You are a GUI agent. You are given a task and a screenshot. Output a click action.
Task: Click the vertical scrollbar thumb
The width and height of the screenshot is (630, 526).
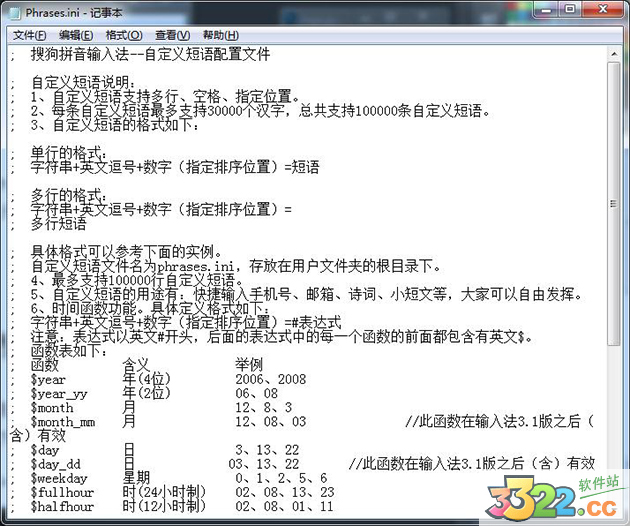pyautogui.click(x=614, y=204)
